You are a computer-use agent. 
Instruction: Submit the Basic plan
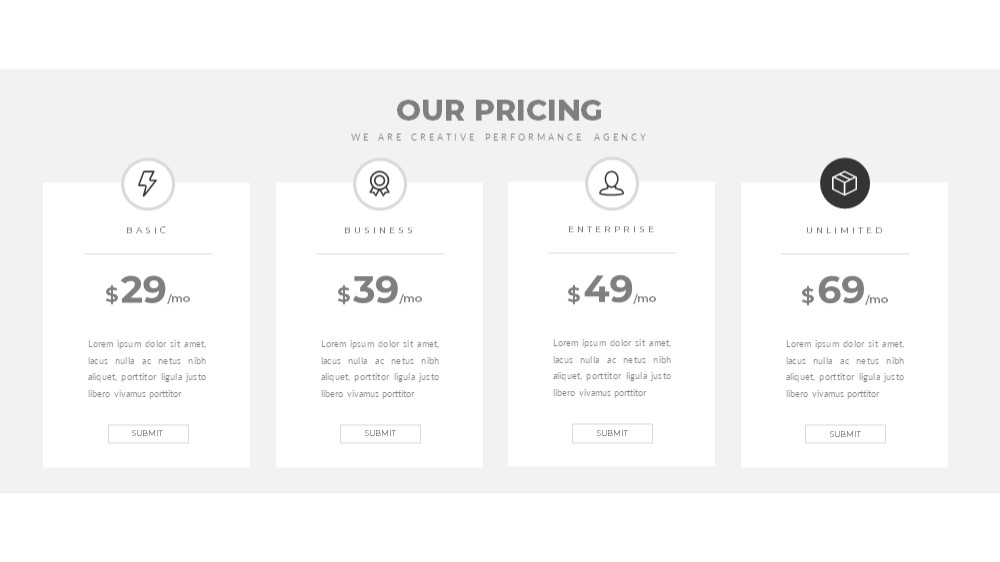pos(148,434)
